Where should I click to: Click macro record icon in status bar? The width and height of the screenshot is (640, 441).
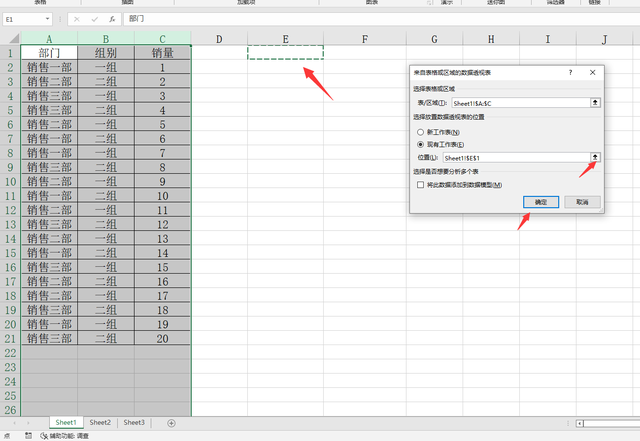tap(28, 436)
